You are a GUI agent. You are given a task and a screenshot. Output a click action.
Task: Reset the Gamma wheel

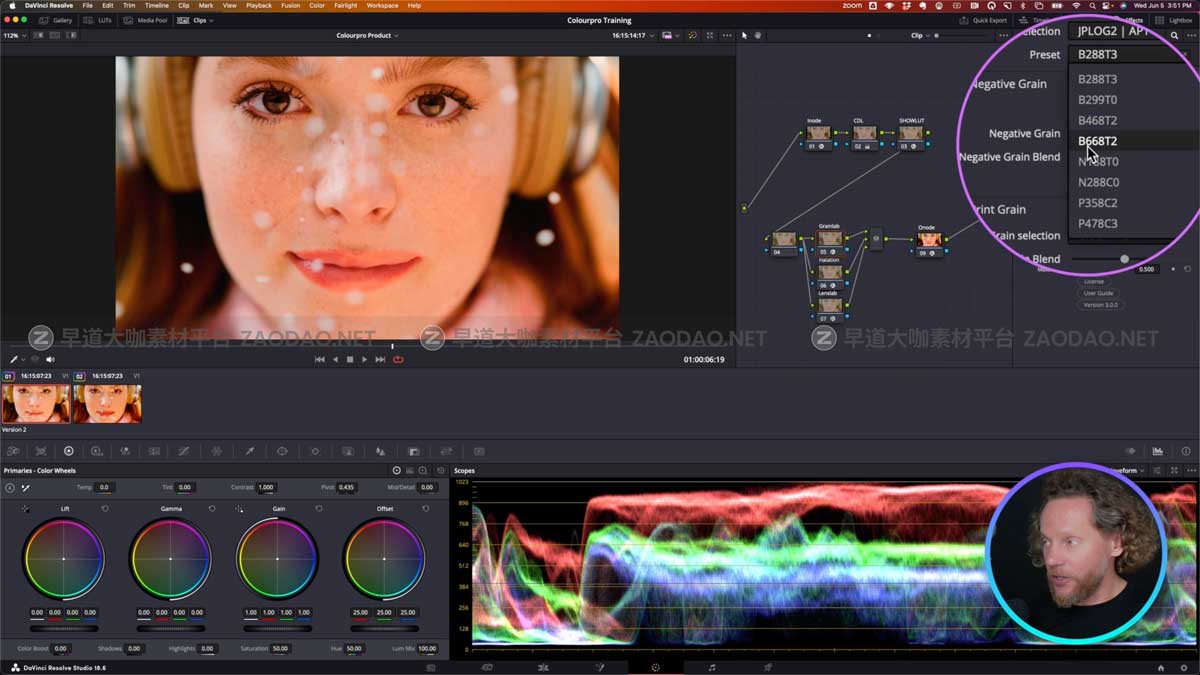[212, 509]
